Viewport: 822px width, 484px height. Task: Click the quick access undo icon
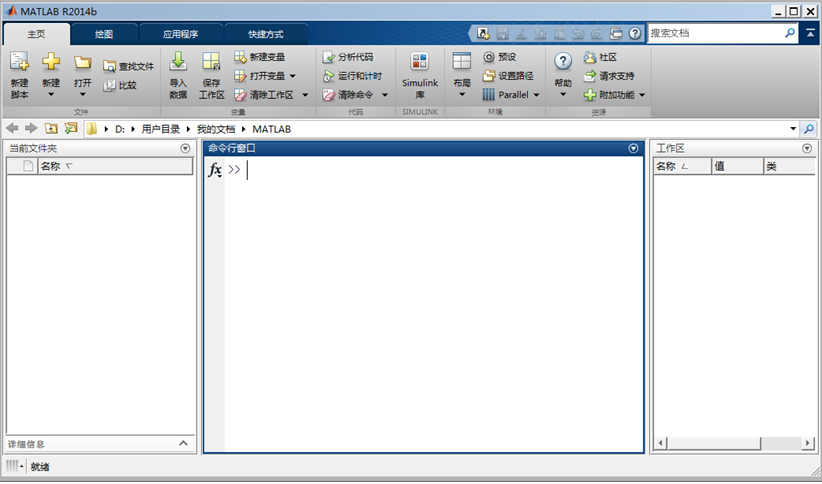tap(578, 34)
